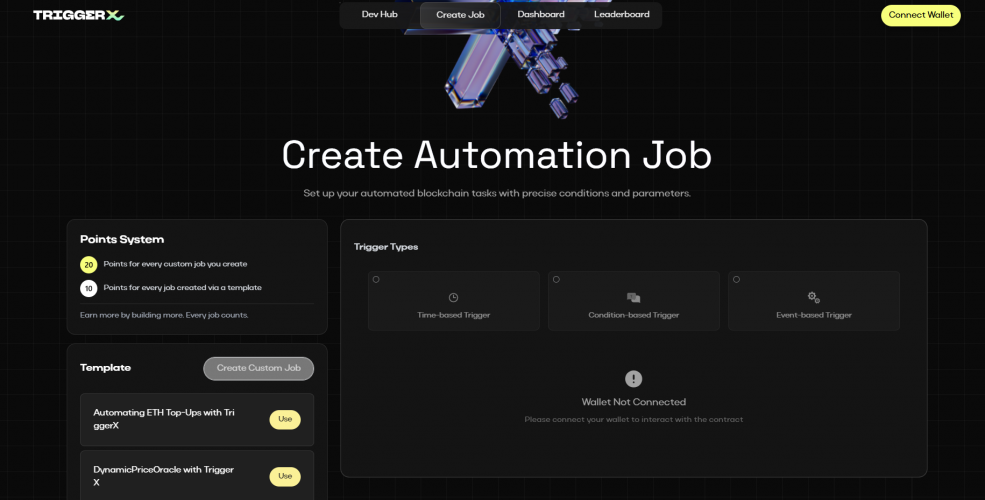Open the Dev Hub tab
Screen dimensions: 985x500
click(x=379, y=14)
